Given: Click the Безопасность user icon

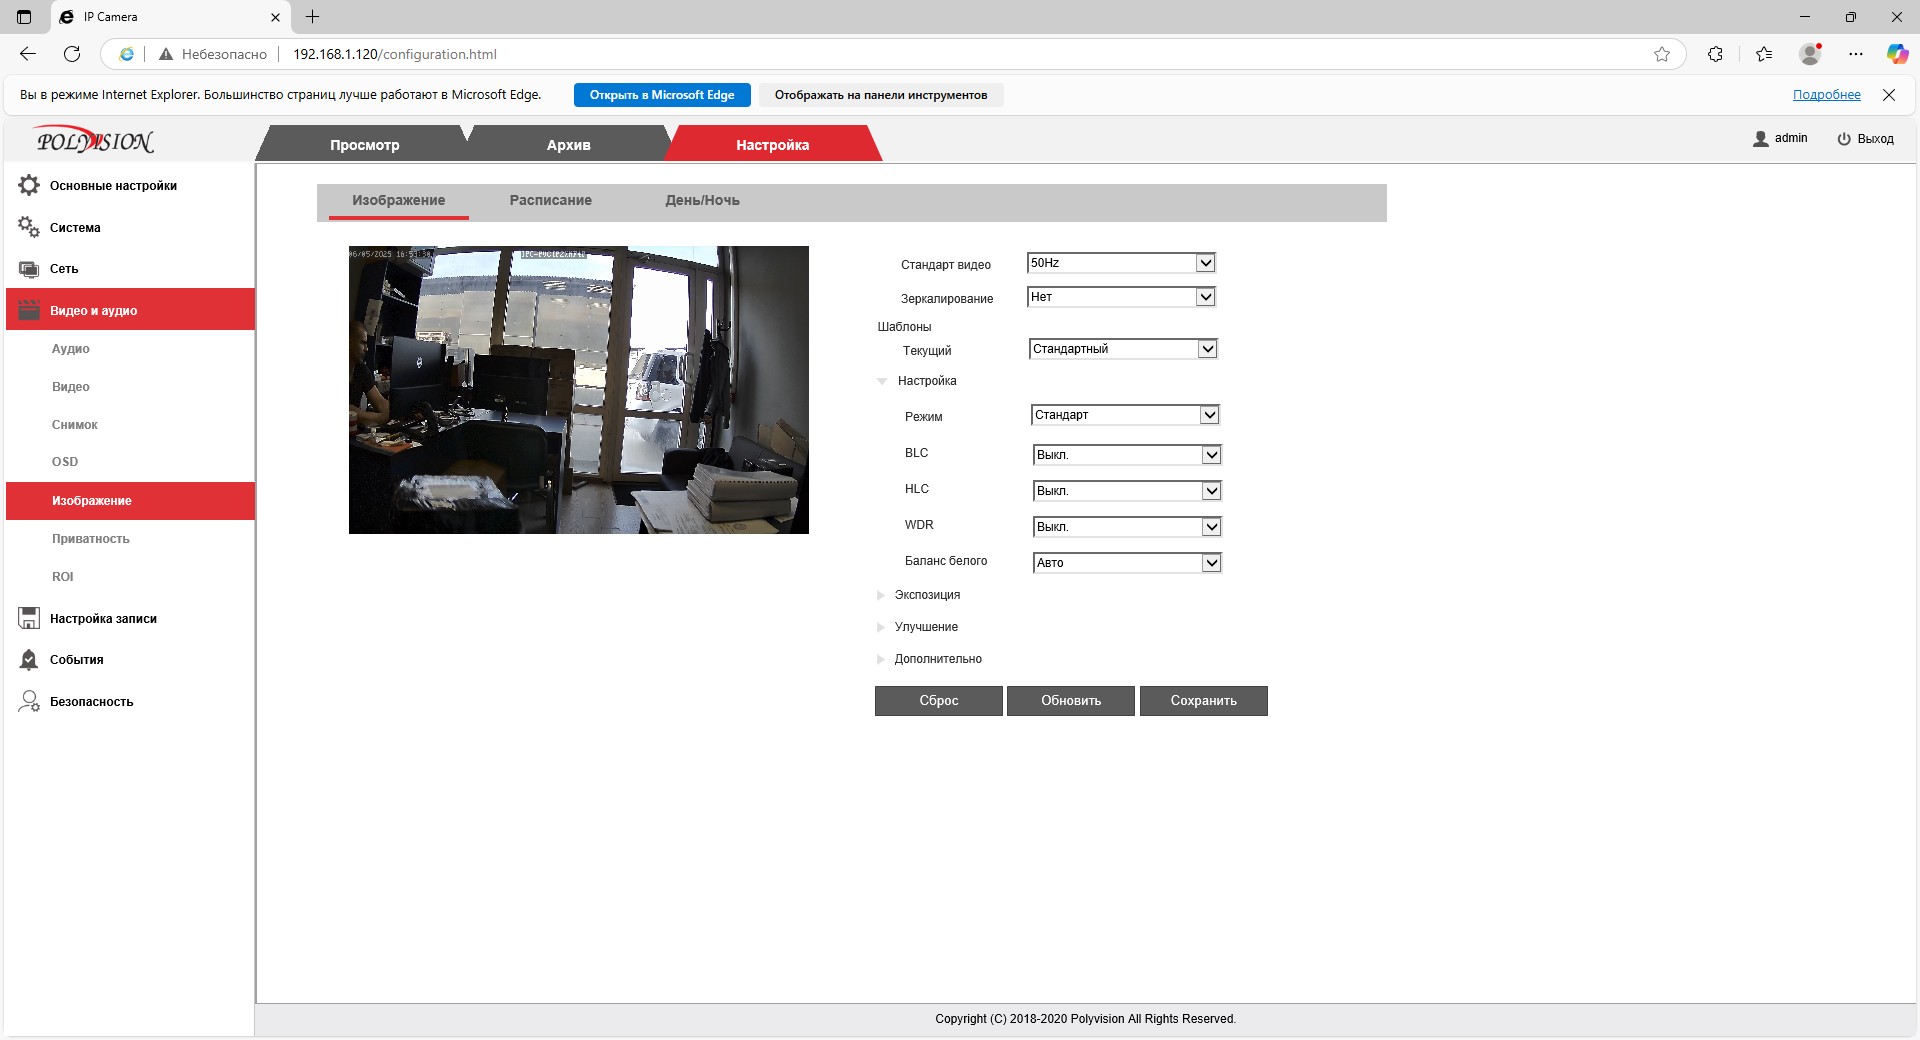Looking at the screenshot, I should point(29,701).
